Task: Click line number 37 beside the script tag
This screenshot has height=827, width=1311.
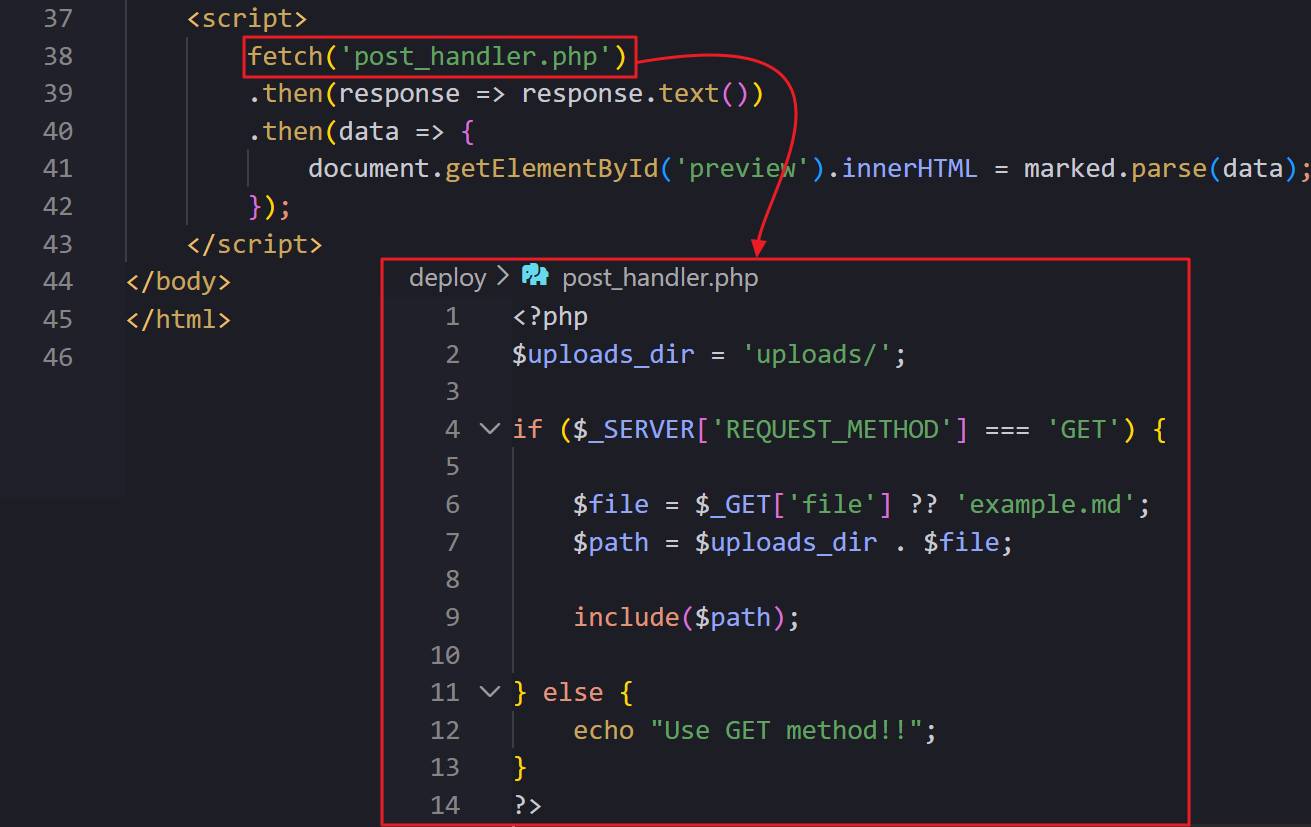Action: [x=58, y=19]
